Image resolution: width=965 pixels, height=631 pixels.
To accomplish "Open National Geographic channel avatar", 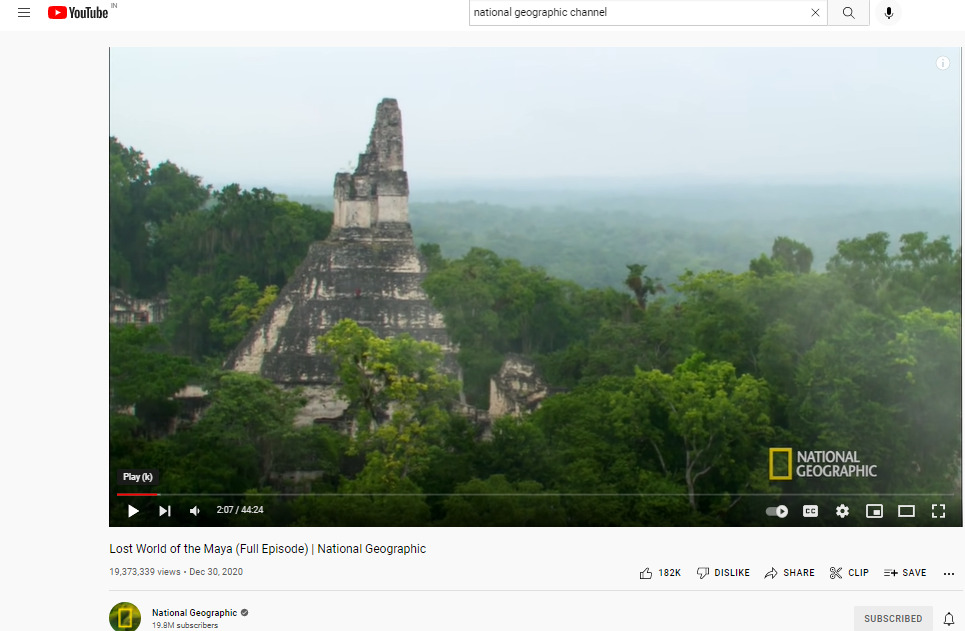I will [125, 617].
